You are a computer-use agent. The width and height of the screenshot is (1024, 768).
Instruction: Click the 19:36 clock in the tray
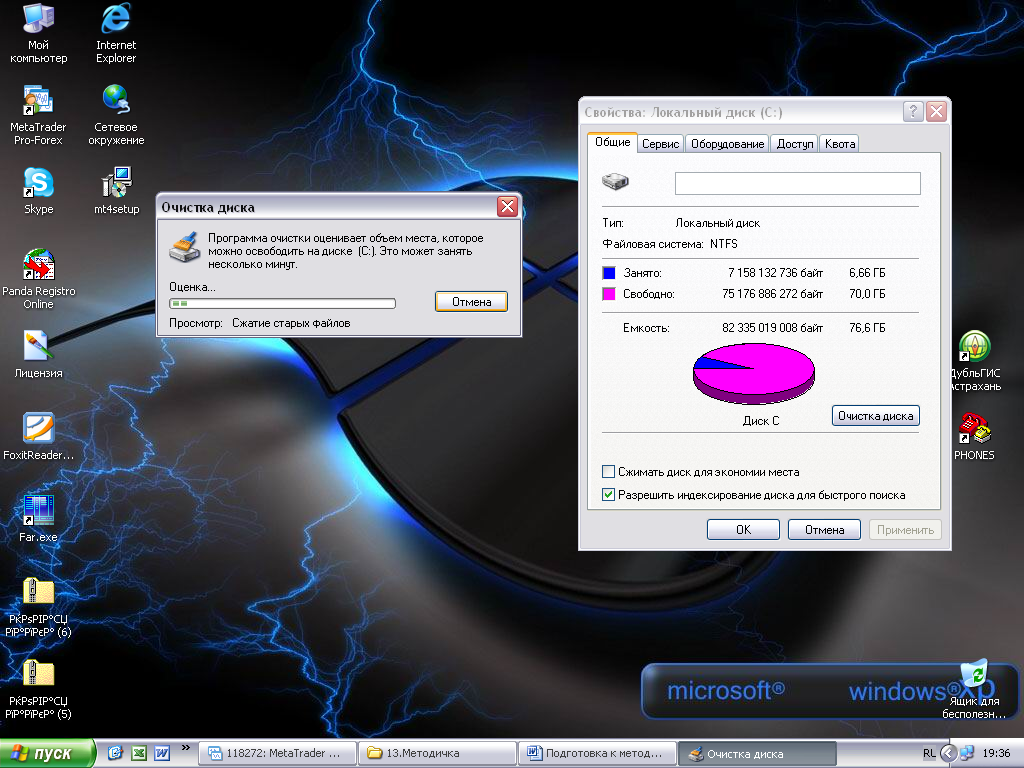(996, 753)
